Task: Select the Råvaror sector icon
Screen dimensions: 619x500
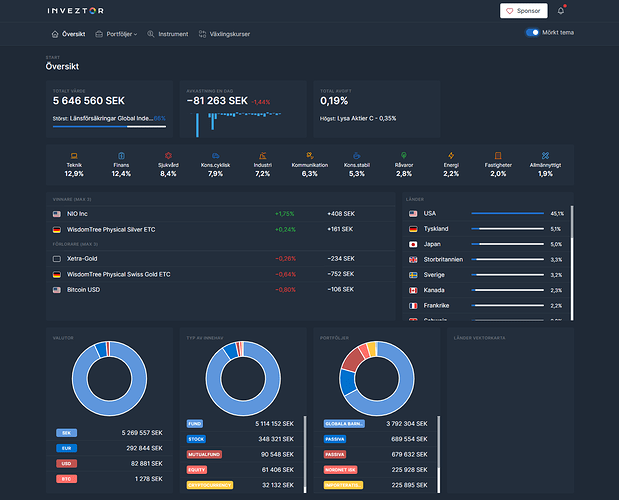Action: [404, 155]
